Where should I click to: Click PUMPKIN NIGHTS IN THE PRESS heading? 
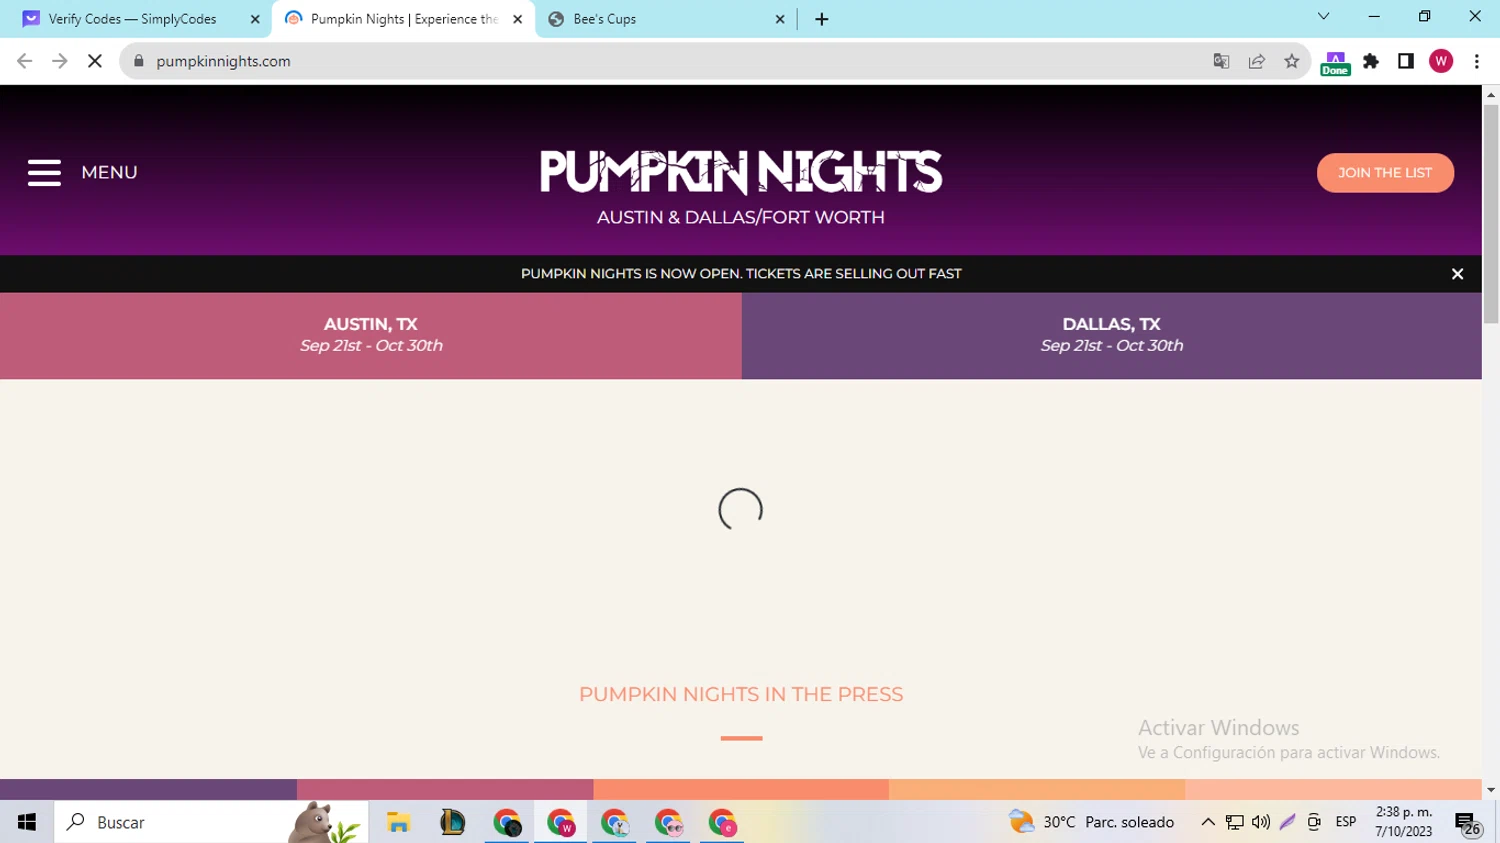741,694
